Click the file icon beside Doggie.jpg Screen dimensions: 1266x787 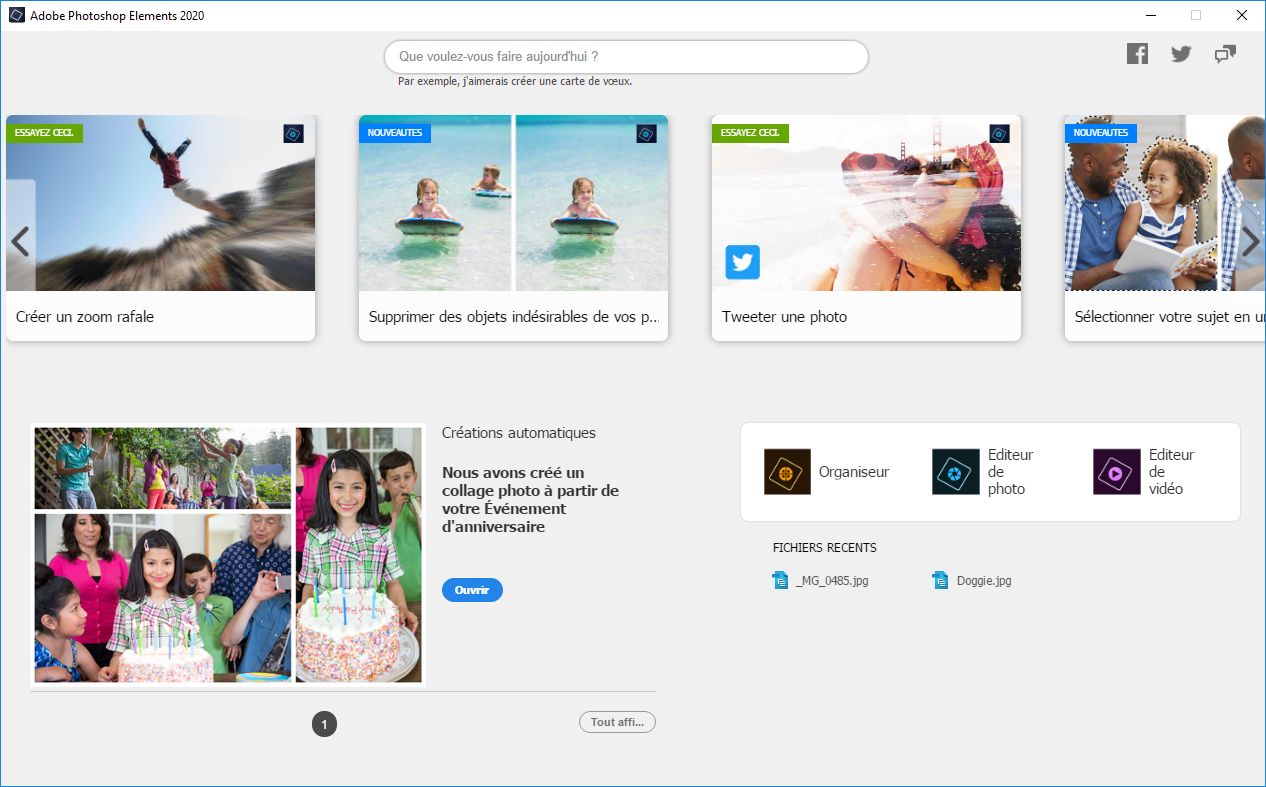939,579
